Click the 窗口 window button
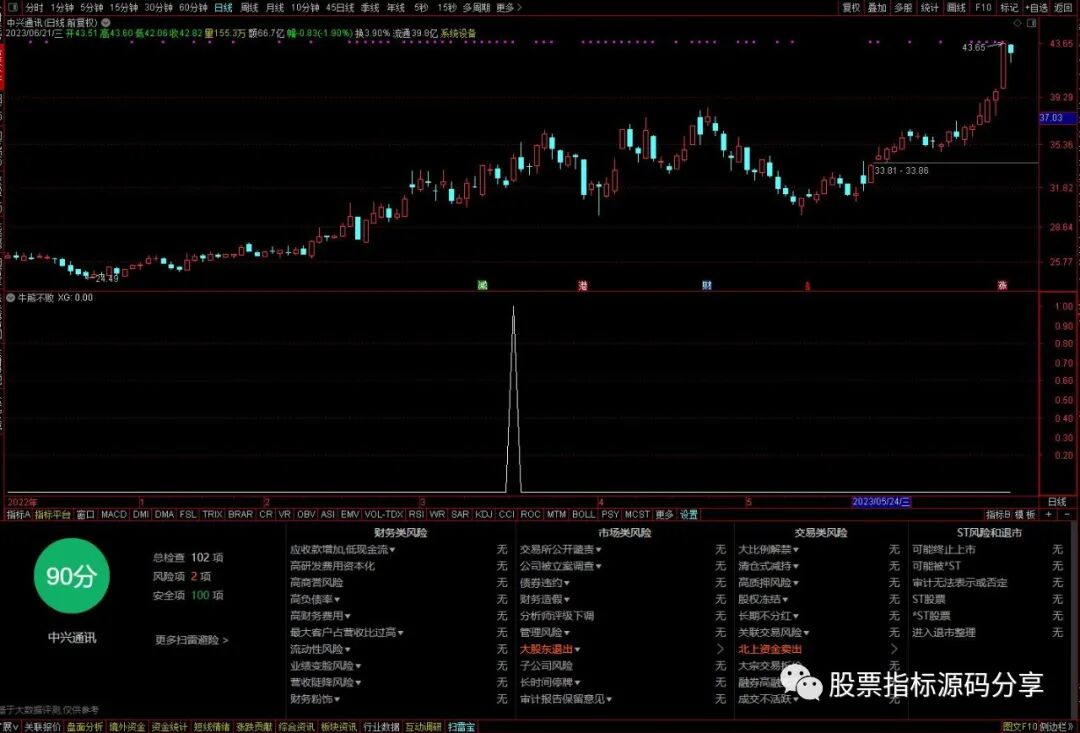The image size is (1080, 733). (85, 515)
